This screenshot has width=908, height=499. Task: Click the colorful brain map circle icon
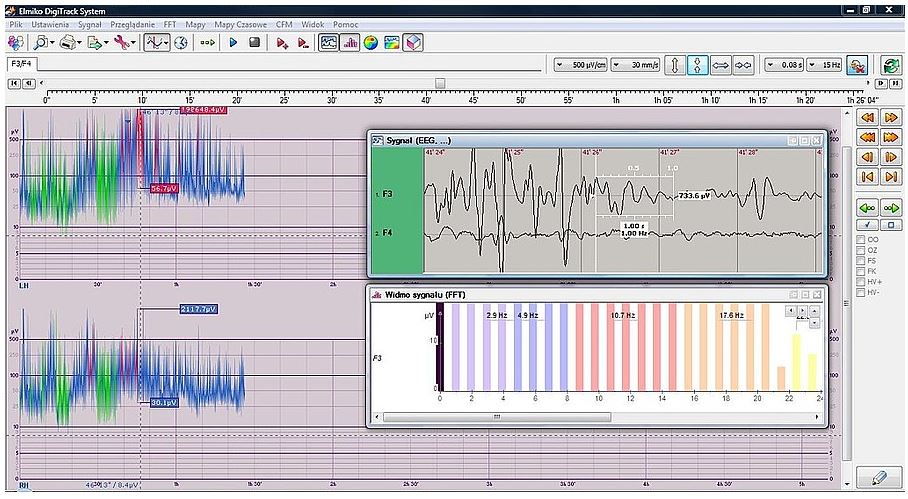370,43
